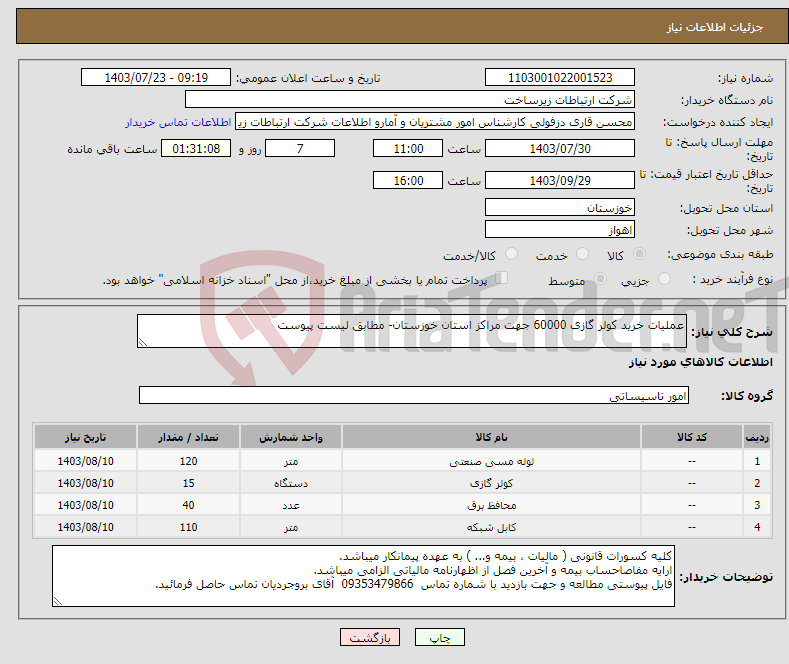
Task: Click the تاریخ نیاز column header
Action: click(86, 437)
